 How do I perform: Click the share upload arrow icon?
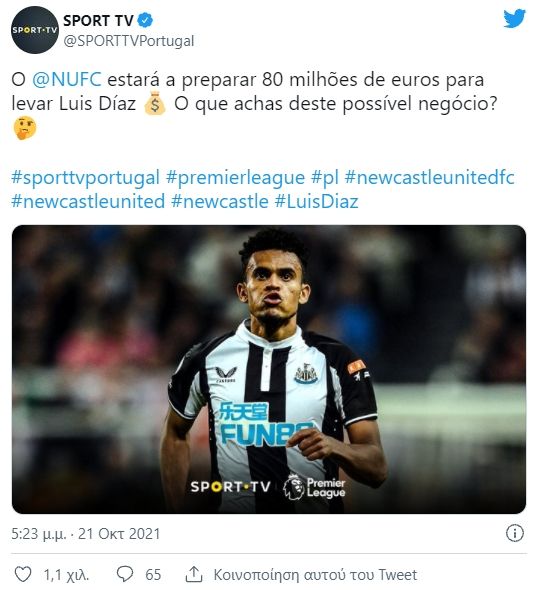tap(194, 574)
